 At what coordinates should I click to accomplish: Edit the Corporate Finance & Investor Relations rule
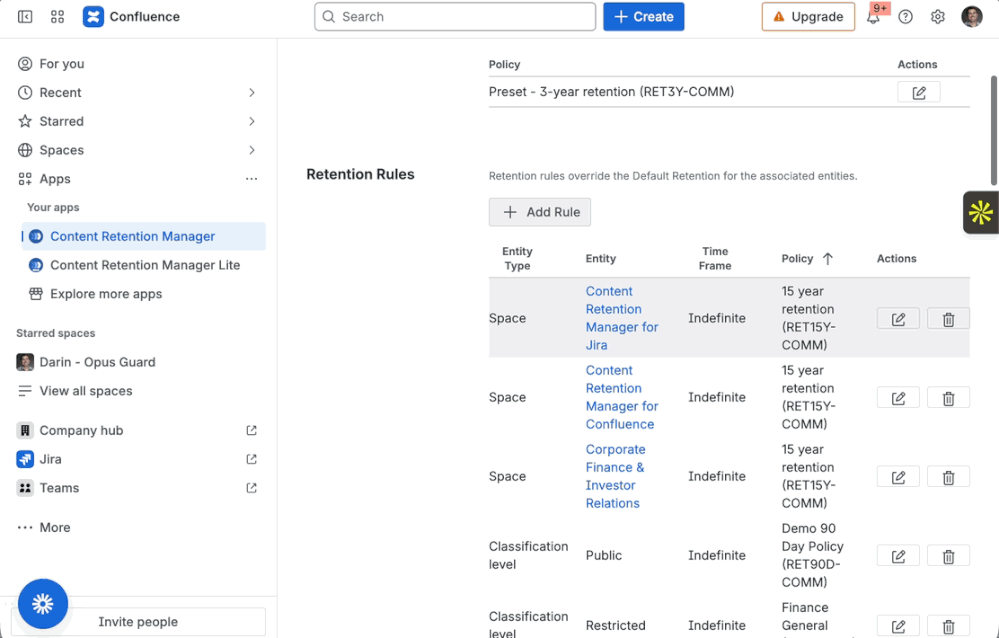point(898,477)
